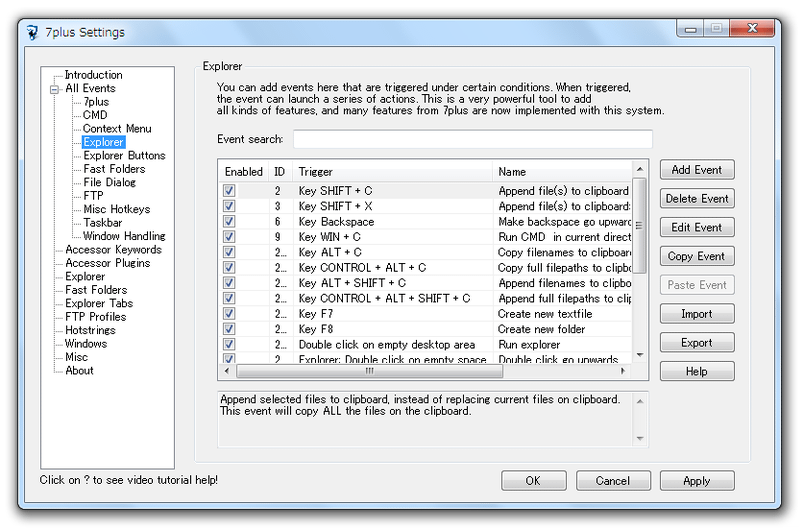Collapse the All Events tree node

pos(54,89)
